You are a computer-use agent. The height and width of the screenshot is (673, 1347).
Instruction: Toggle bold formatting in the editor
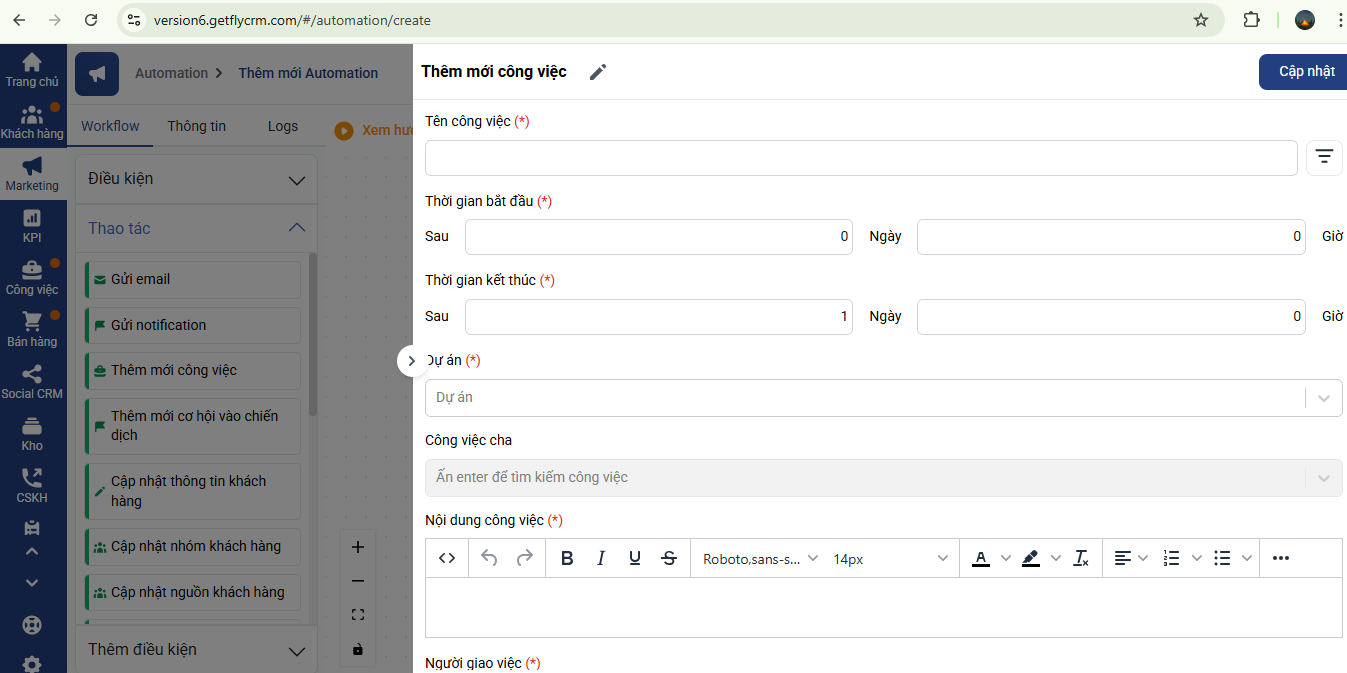[x=567, y=558]
